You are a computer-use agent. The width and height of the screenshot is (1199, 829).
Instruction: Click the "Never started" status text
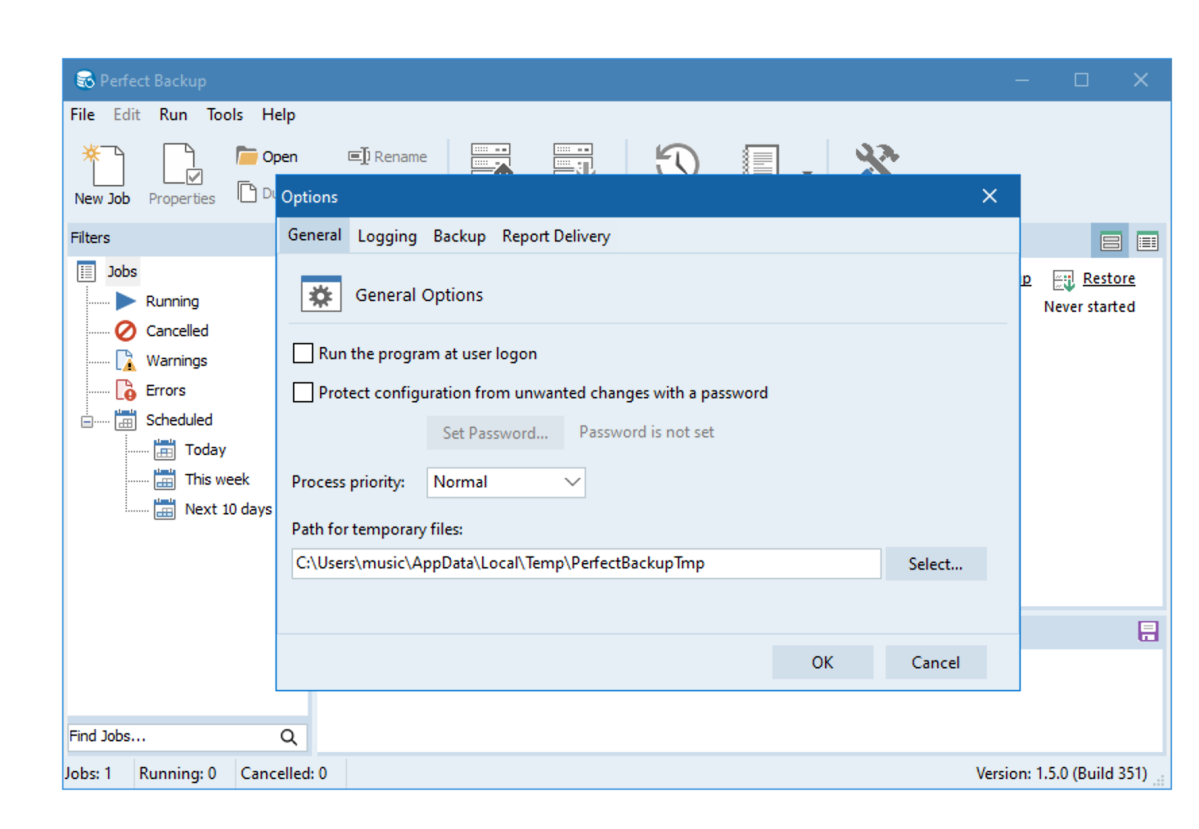coord(1089,307)
